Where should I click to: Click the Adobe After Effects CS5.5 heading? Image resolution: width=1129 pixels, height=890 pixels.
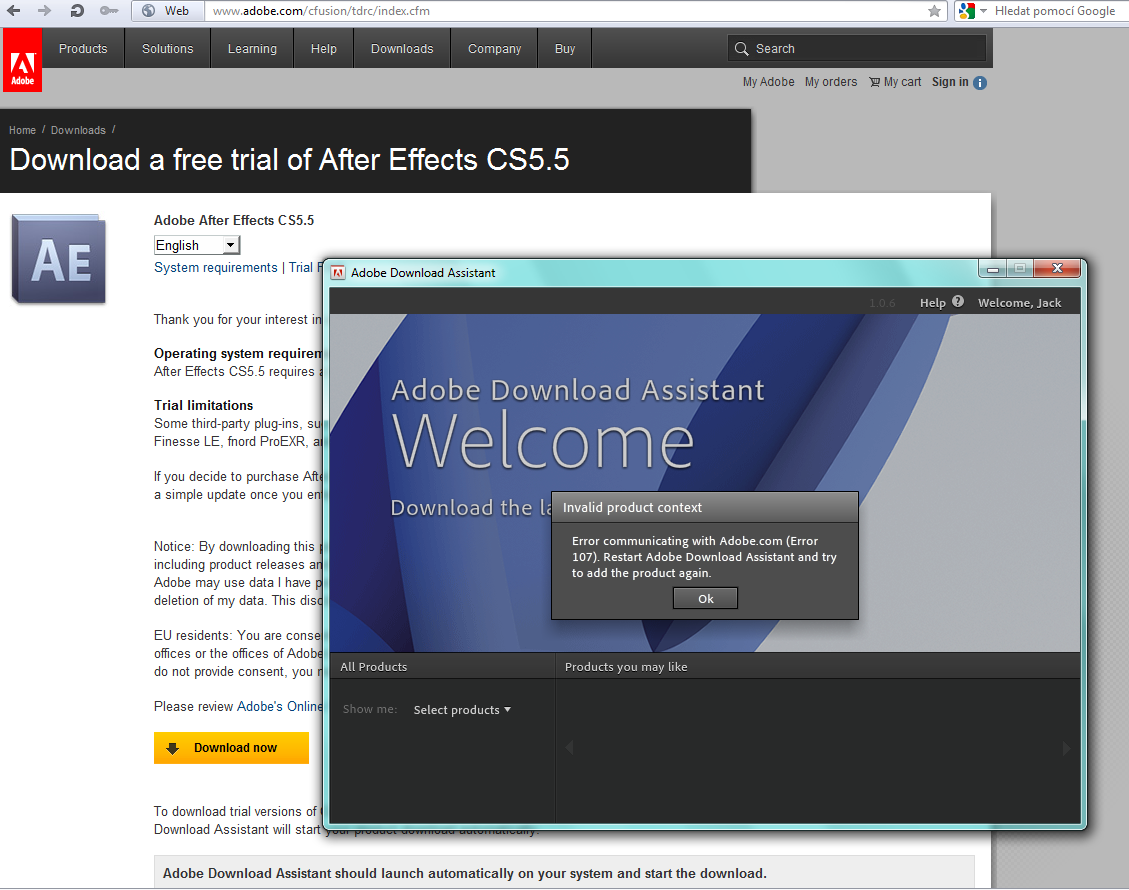pos(234,220)
